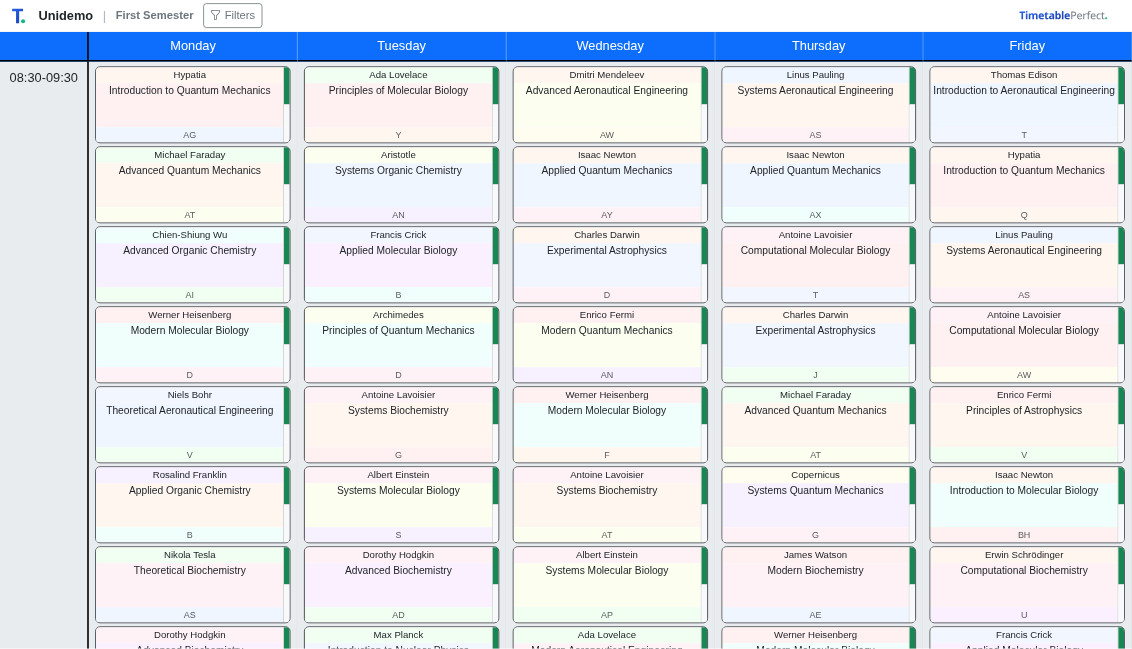Open Thursday Antoine Lavoisier Computational Molecular Biology card
Viewport: 1132px width, 649px height.
819,265
